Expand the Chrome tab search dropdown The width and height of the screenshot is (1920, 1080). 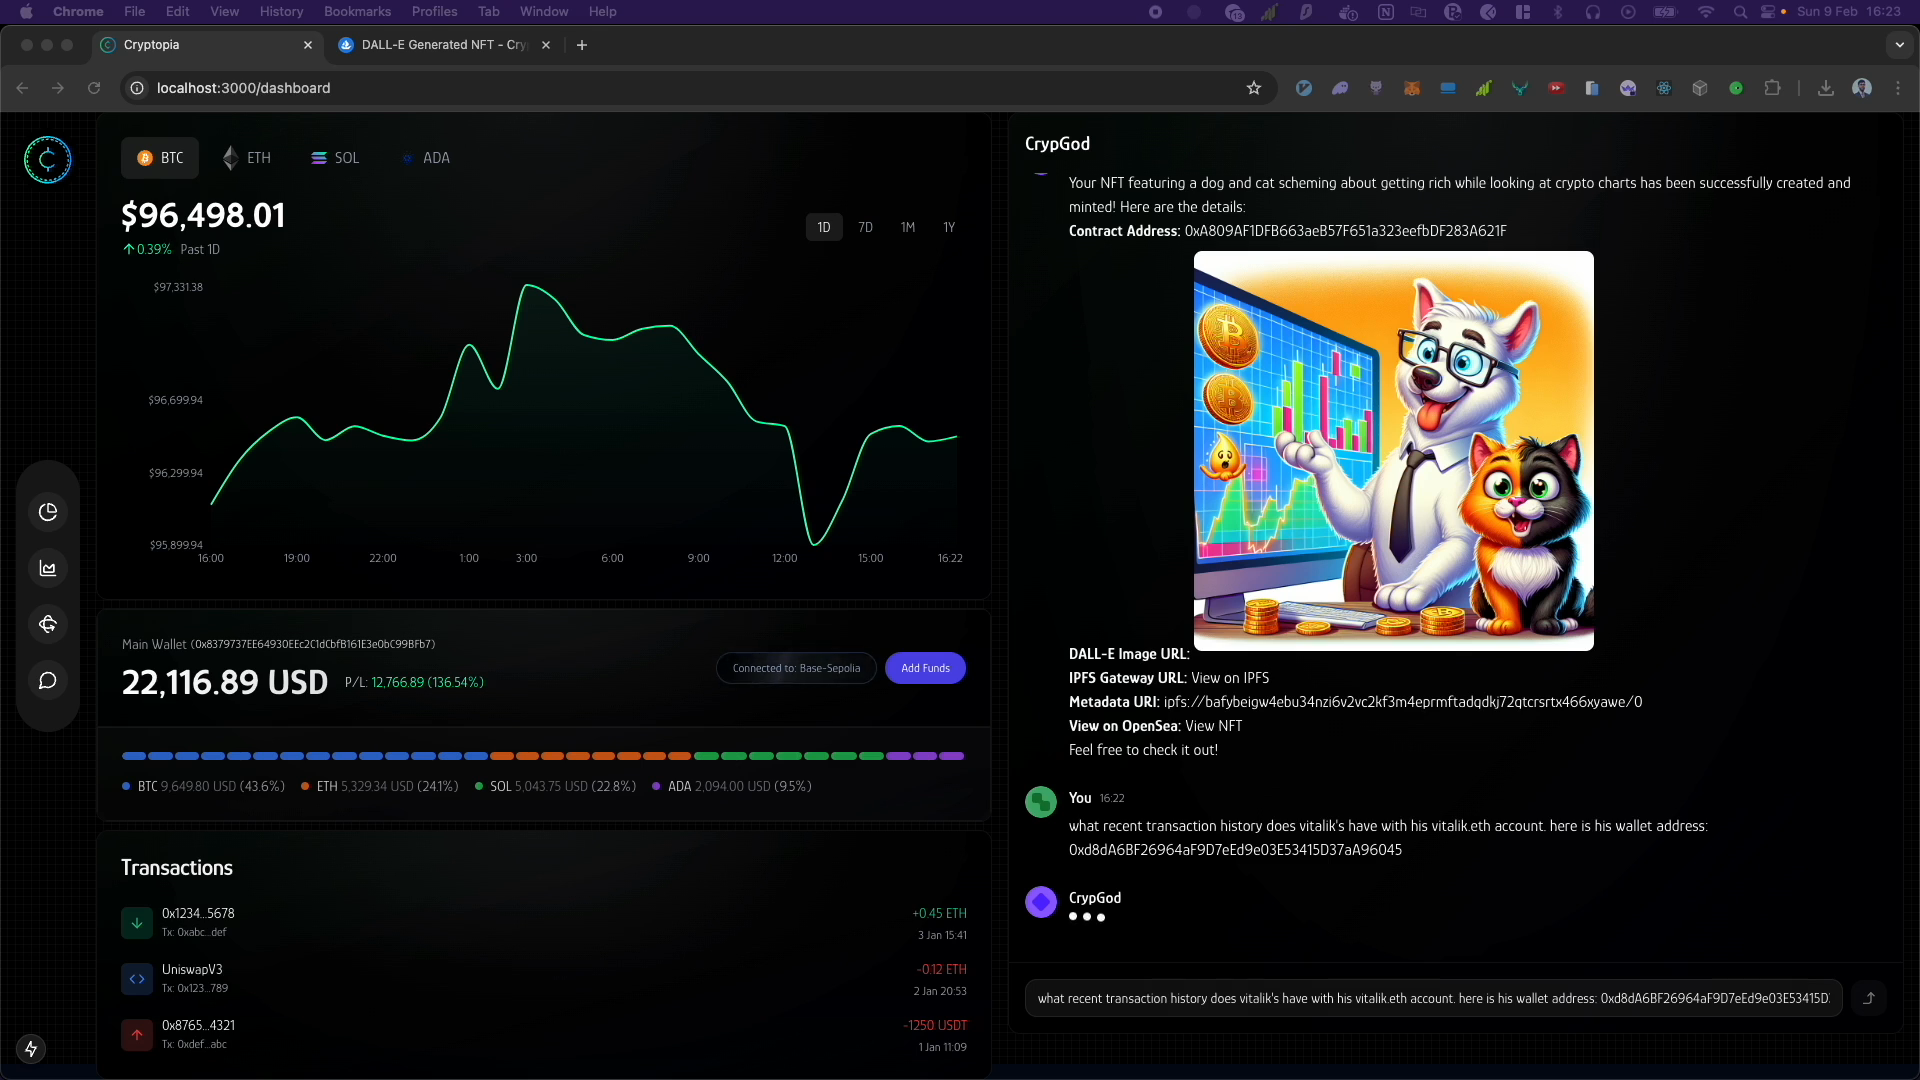(x=1900, y=45)
